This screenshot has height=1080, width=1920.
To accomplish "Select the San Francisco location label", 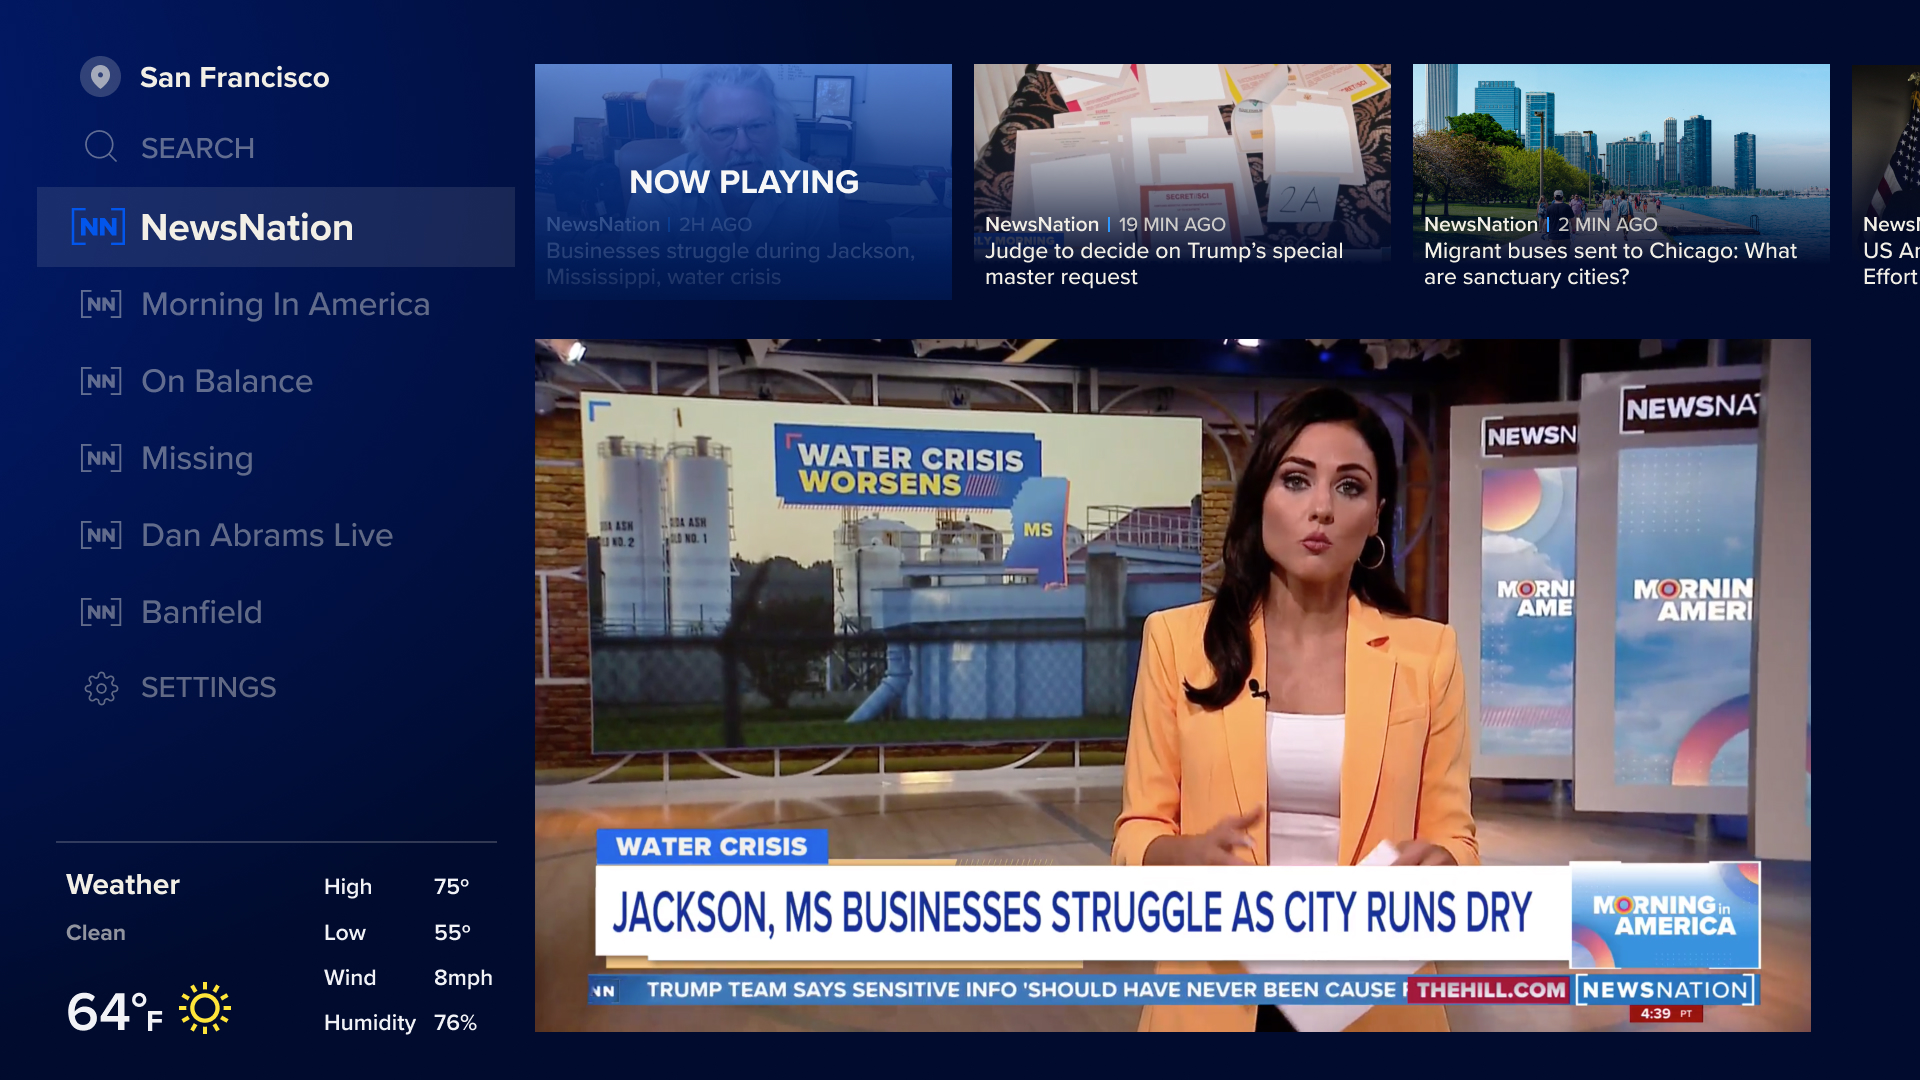I will pyautogui.click(x=234, y=77).
